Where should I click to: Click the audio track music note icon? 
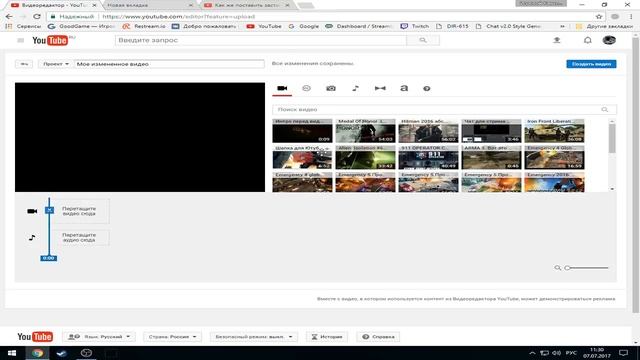tap(32, 238)
